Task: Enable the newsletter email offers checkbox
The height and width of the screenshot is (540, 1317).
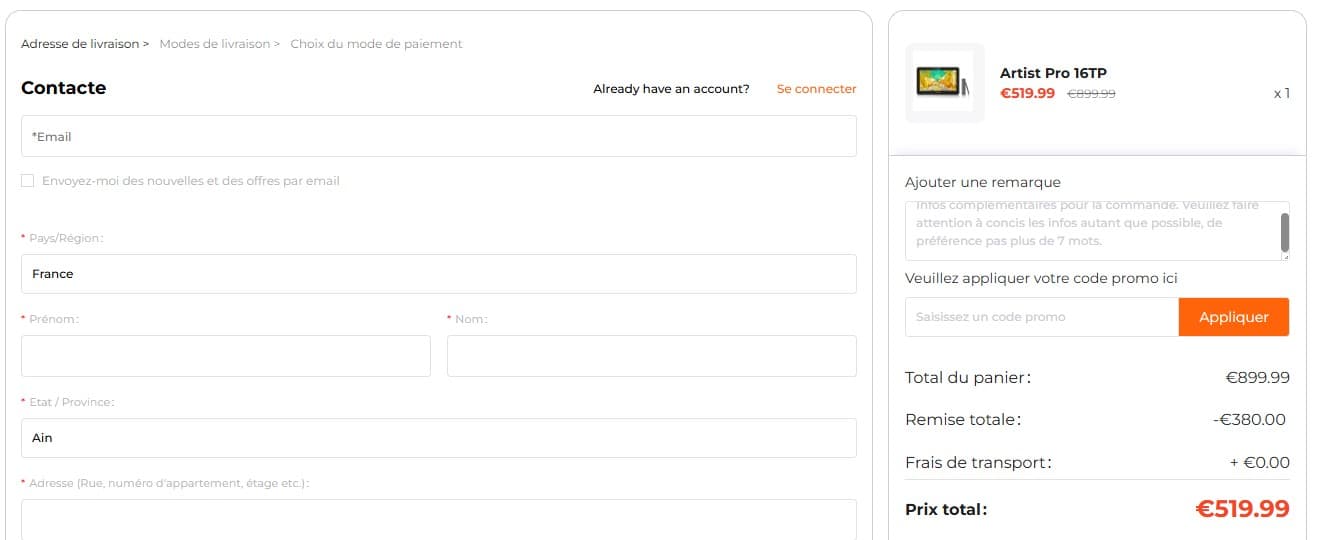Action: [28, 181]
